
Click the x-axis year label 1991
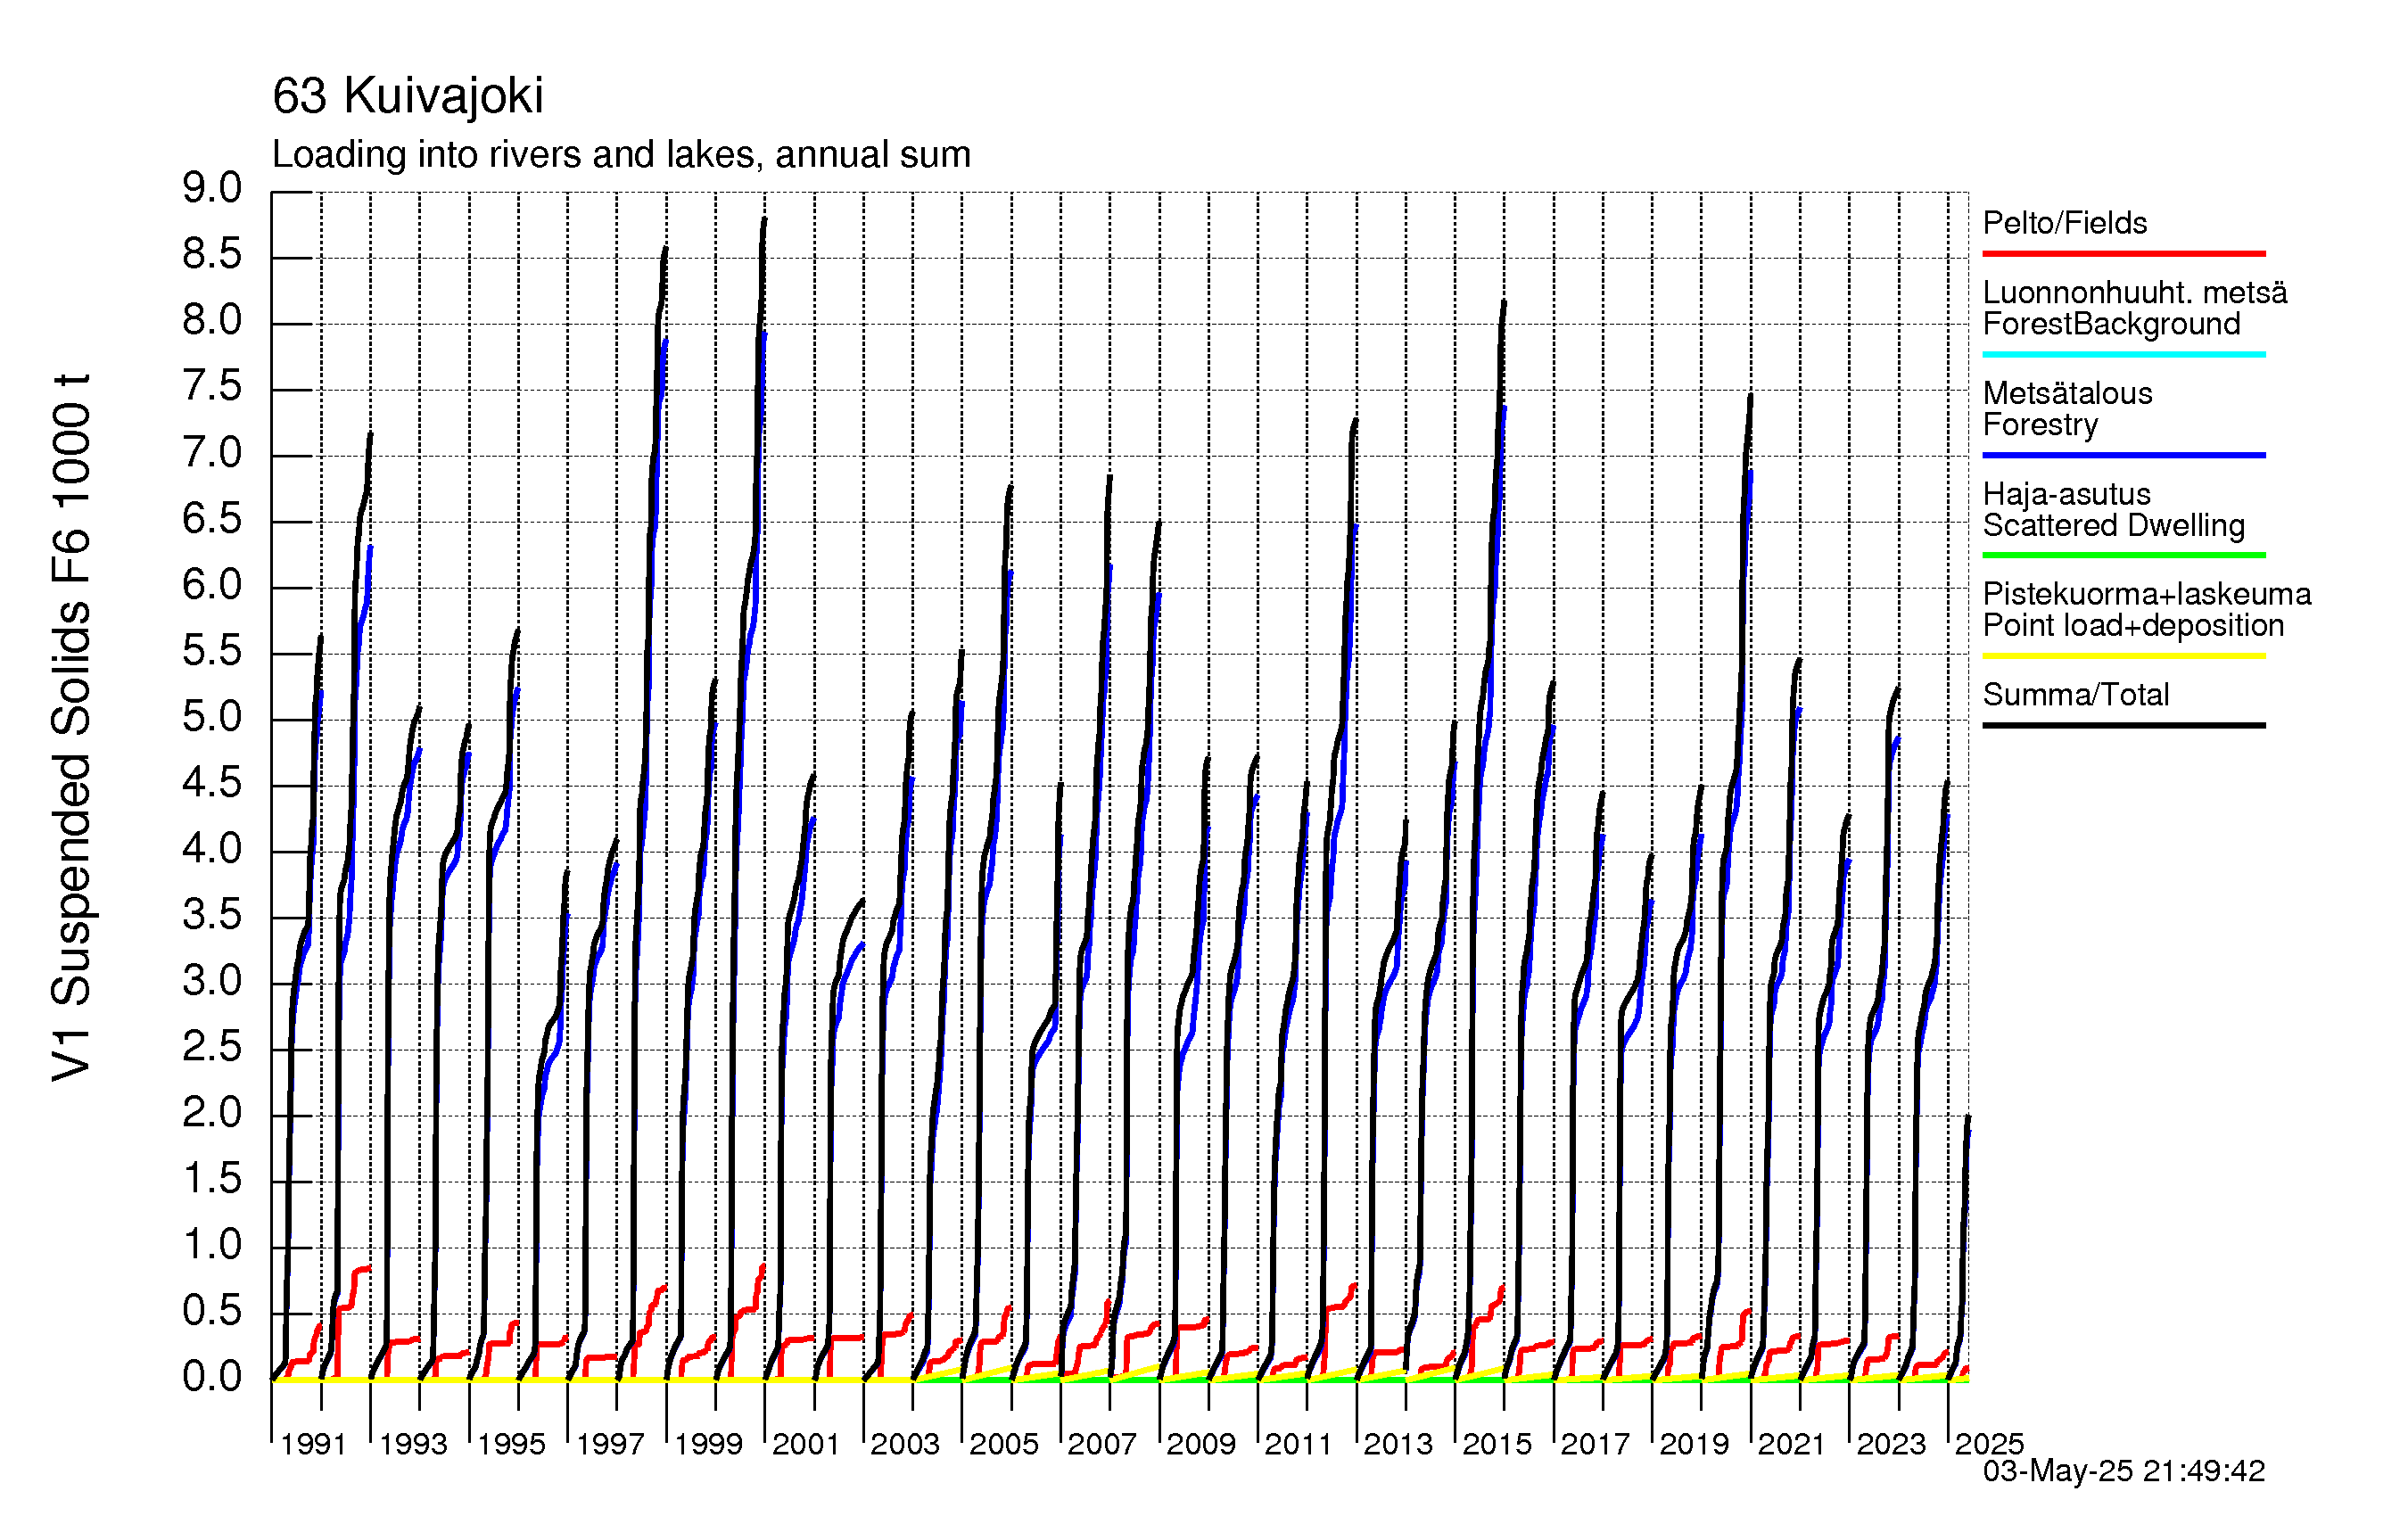313,1444
